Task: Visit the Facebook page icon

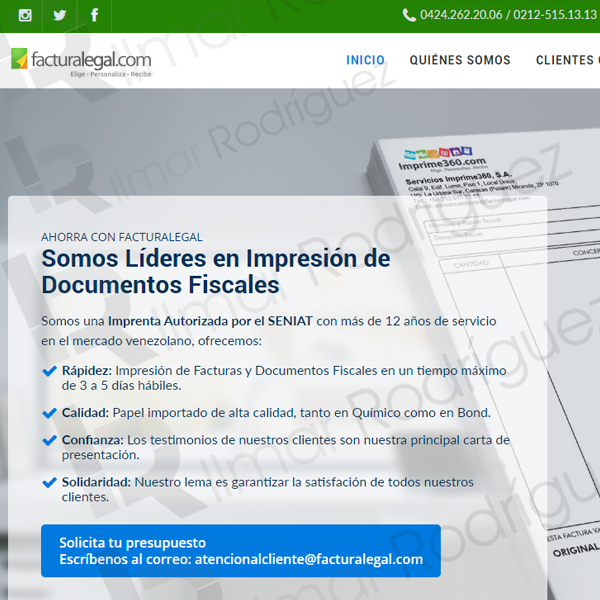Action: 95,15
